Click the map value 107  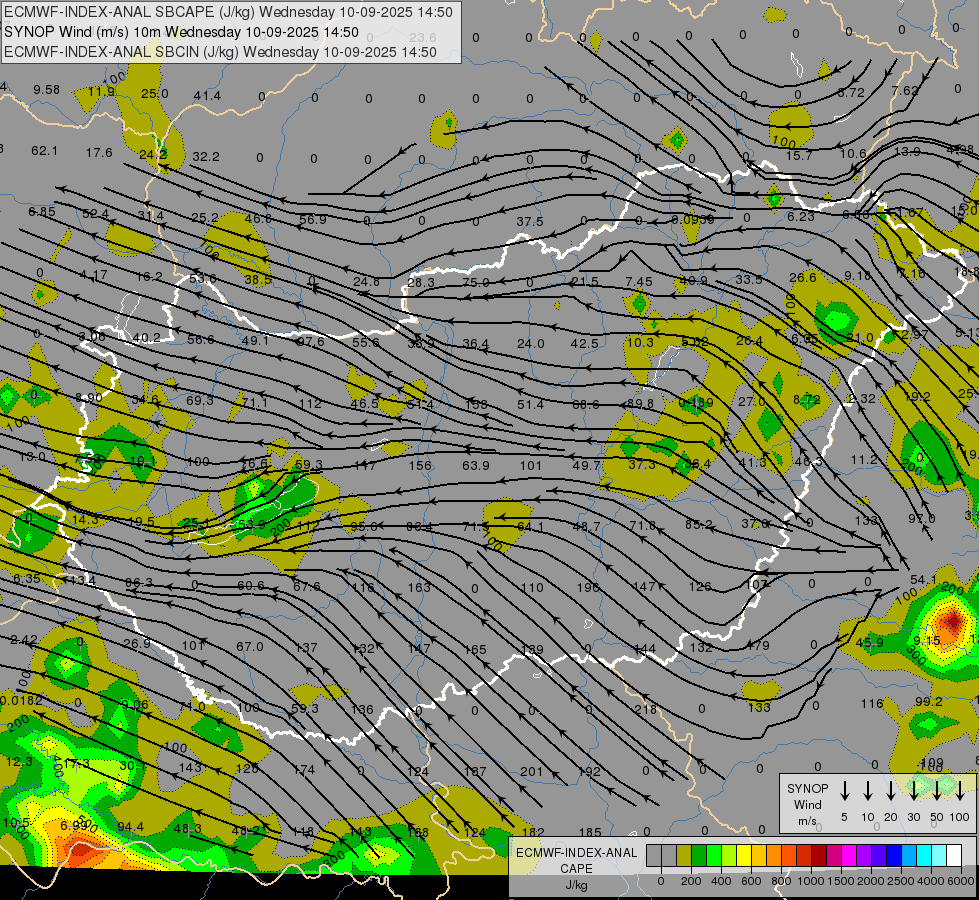757,585
